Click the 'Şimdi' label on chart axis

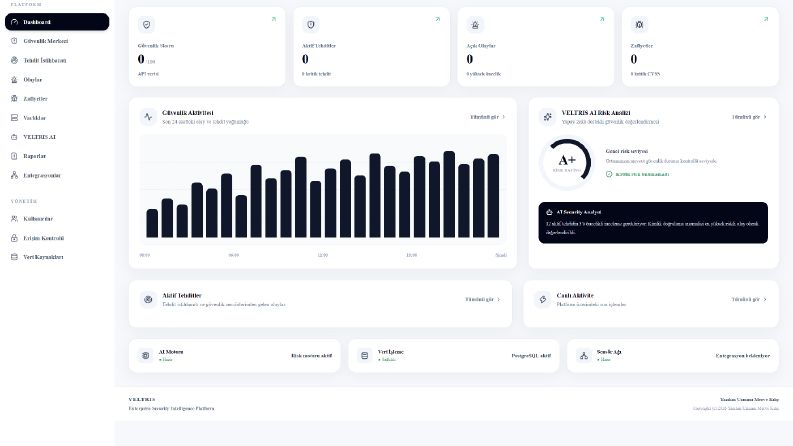[501, 255]
